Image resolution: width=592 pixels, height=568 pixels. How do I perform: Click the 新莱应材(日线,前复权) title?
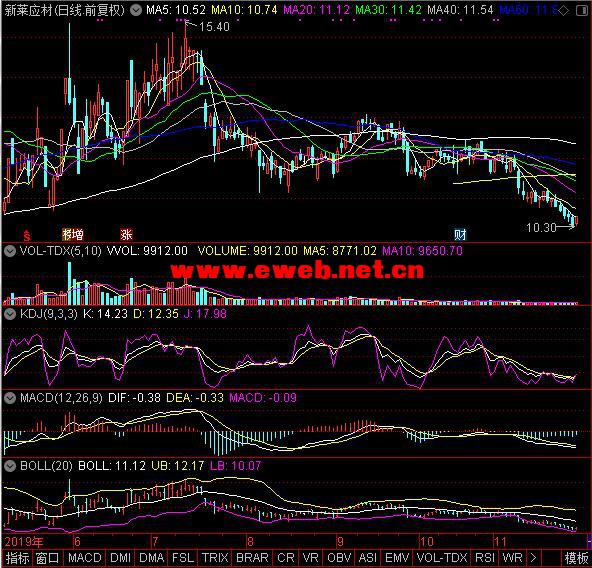click(x=65, y=10)
